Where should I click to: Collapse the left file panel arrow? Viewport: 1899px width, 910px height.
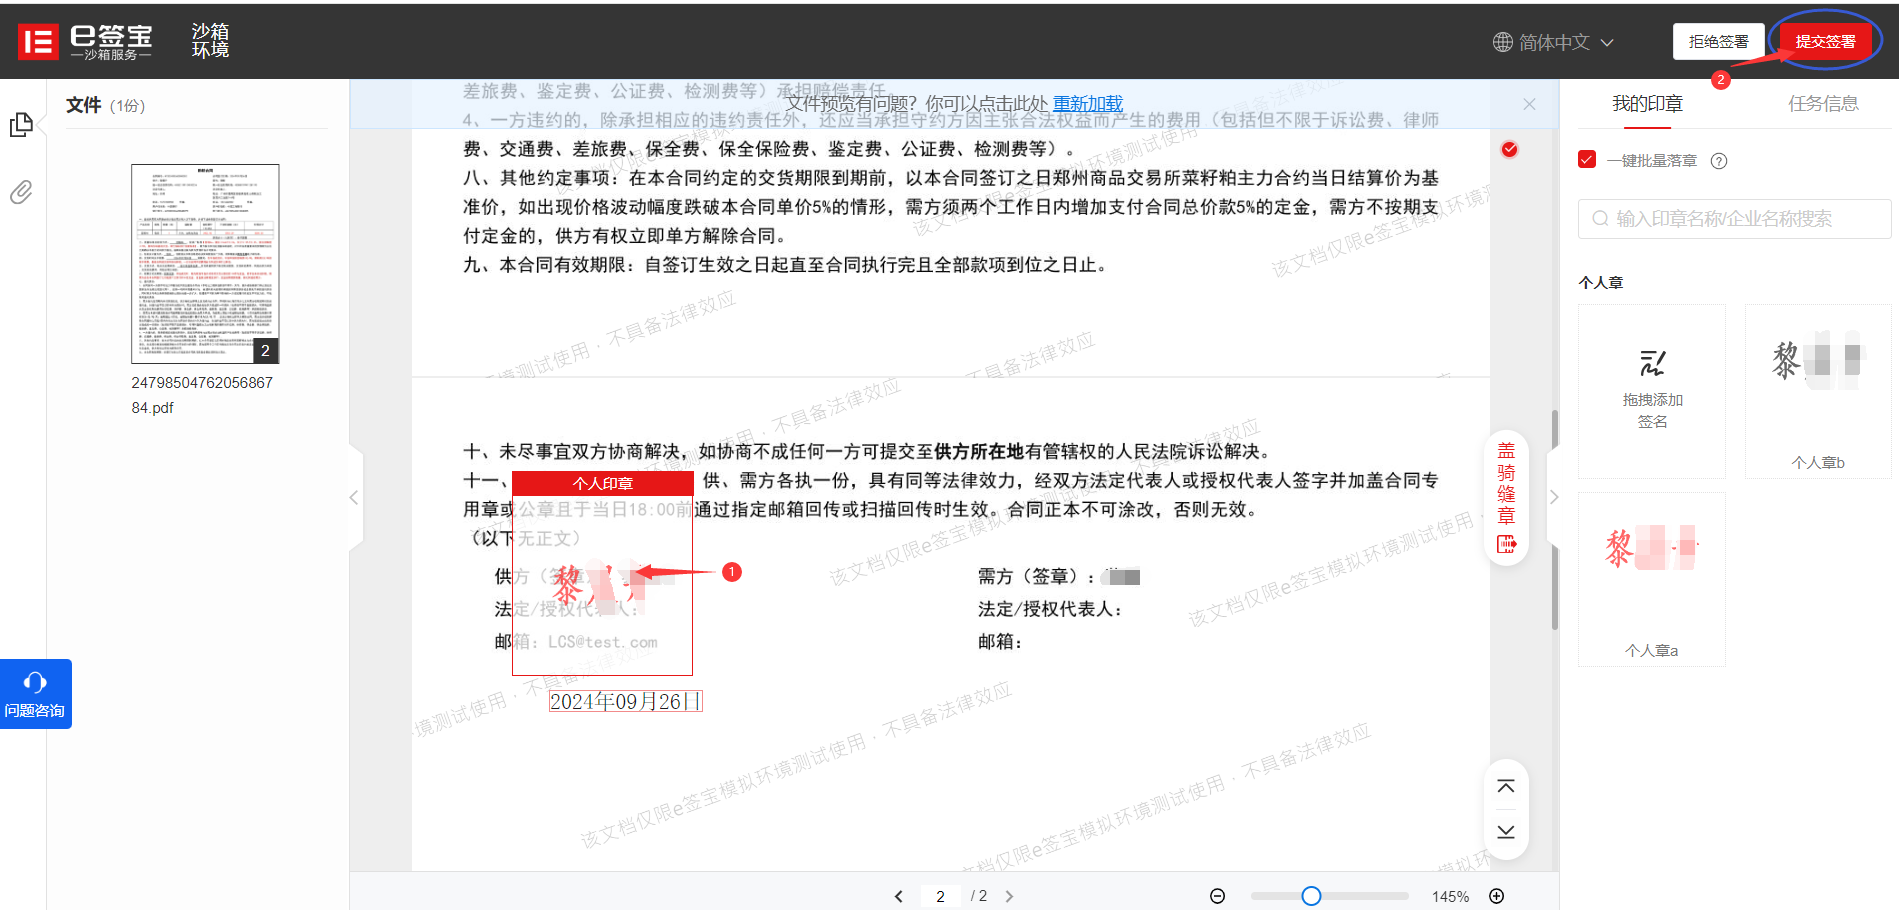click(x=354, y=497)
